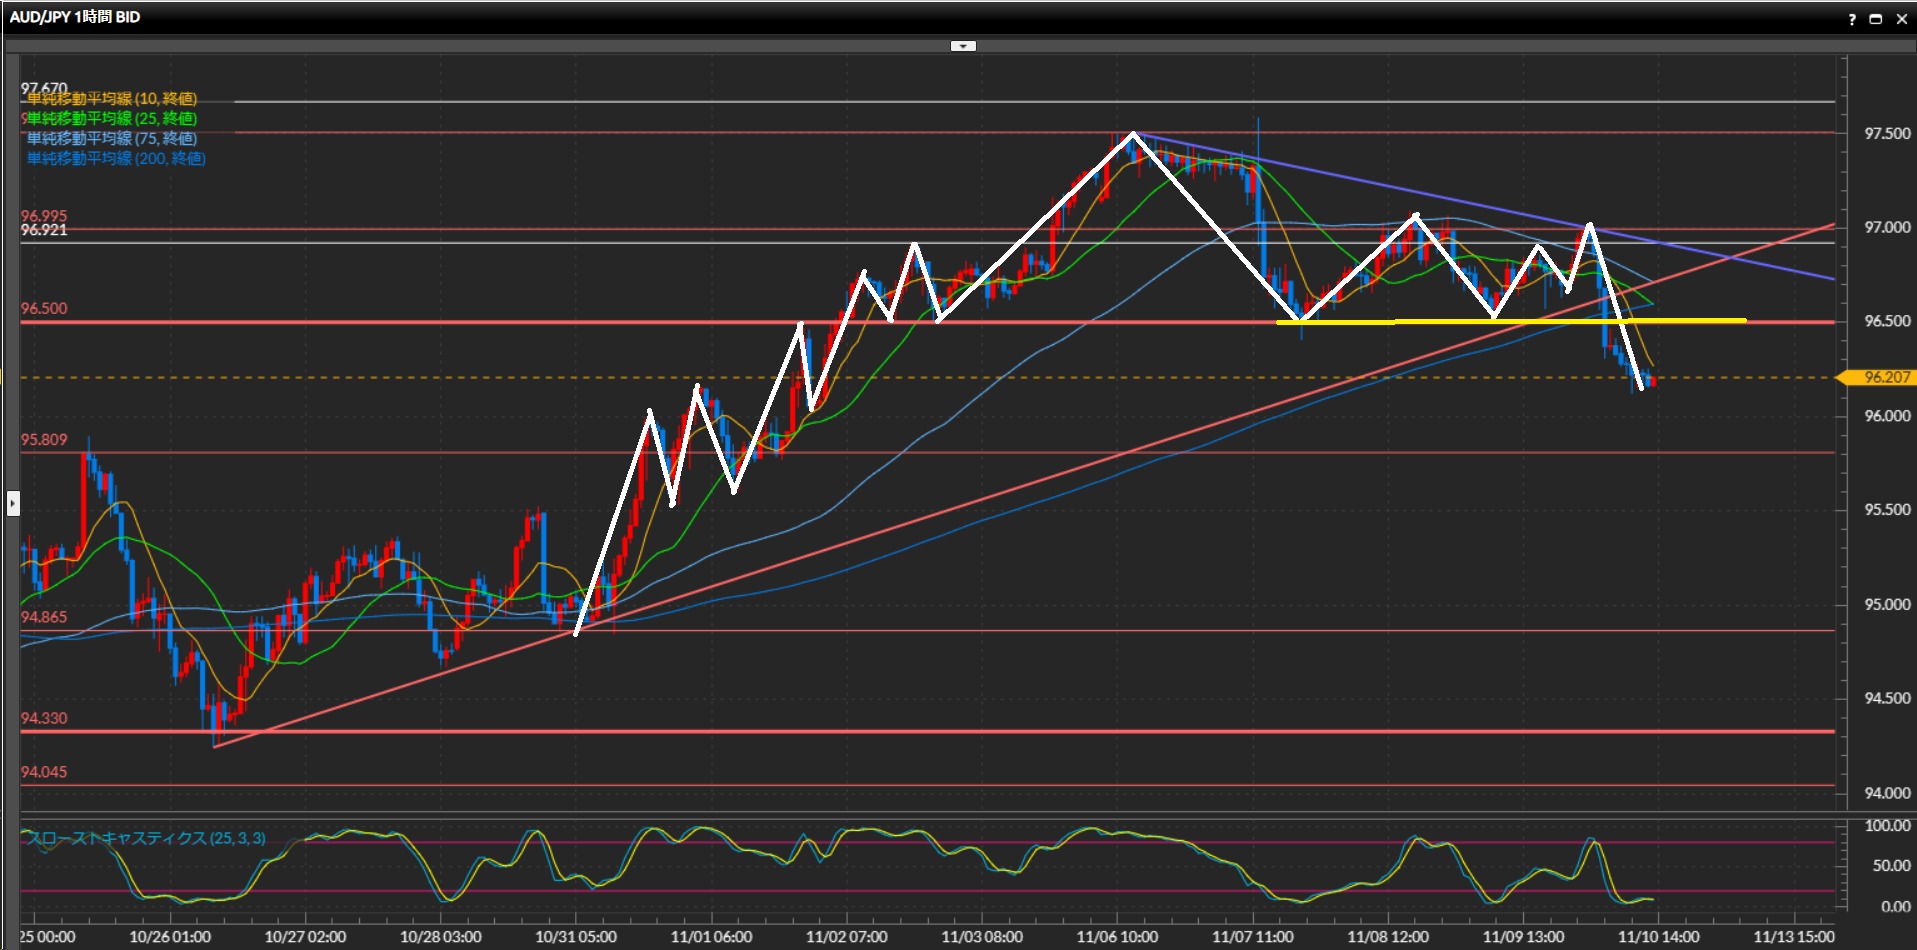
Task: Maximize the AUD/JPY chart window
Action: click(1876, 19)
